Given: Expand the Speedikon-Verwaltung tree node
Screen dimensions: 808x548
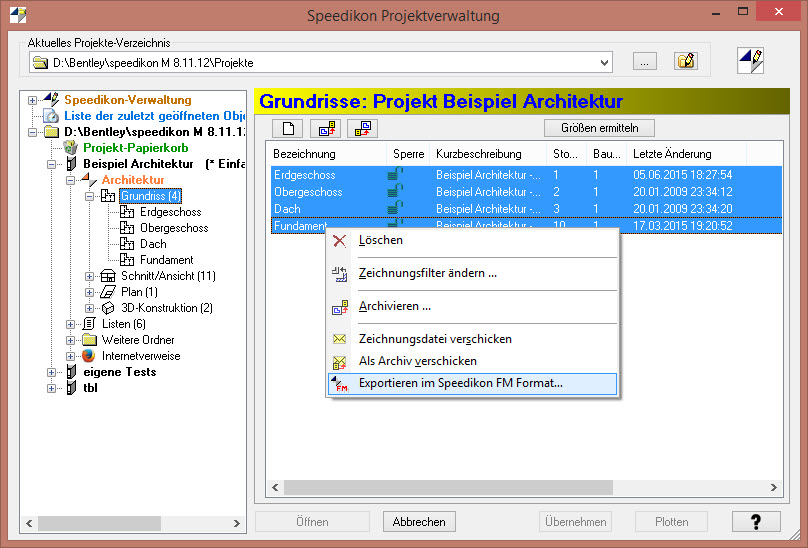Looking at the screenshot, I should click(32, 100).
